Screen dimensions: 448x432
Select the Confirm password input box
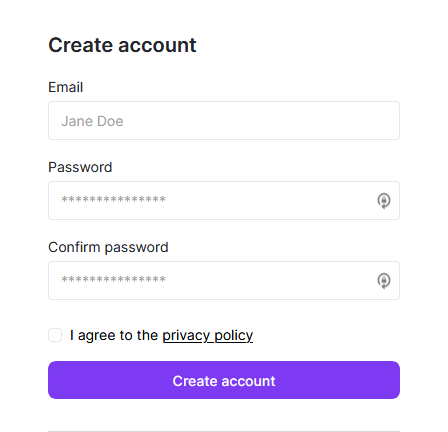(x=224, y=281)
